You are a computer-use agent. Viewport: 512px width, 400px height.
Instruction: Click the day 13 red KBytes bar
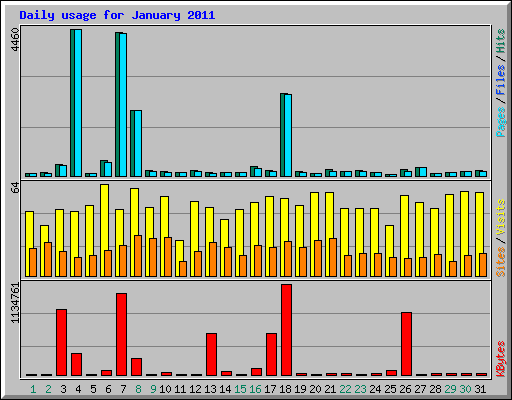[x=211, y=355]
